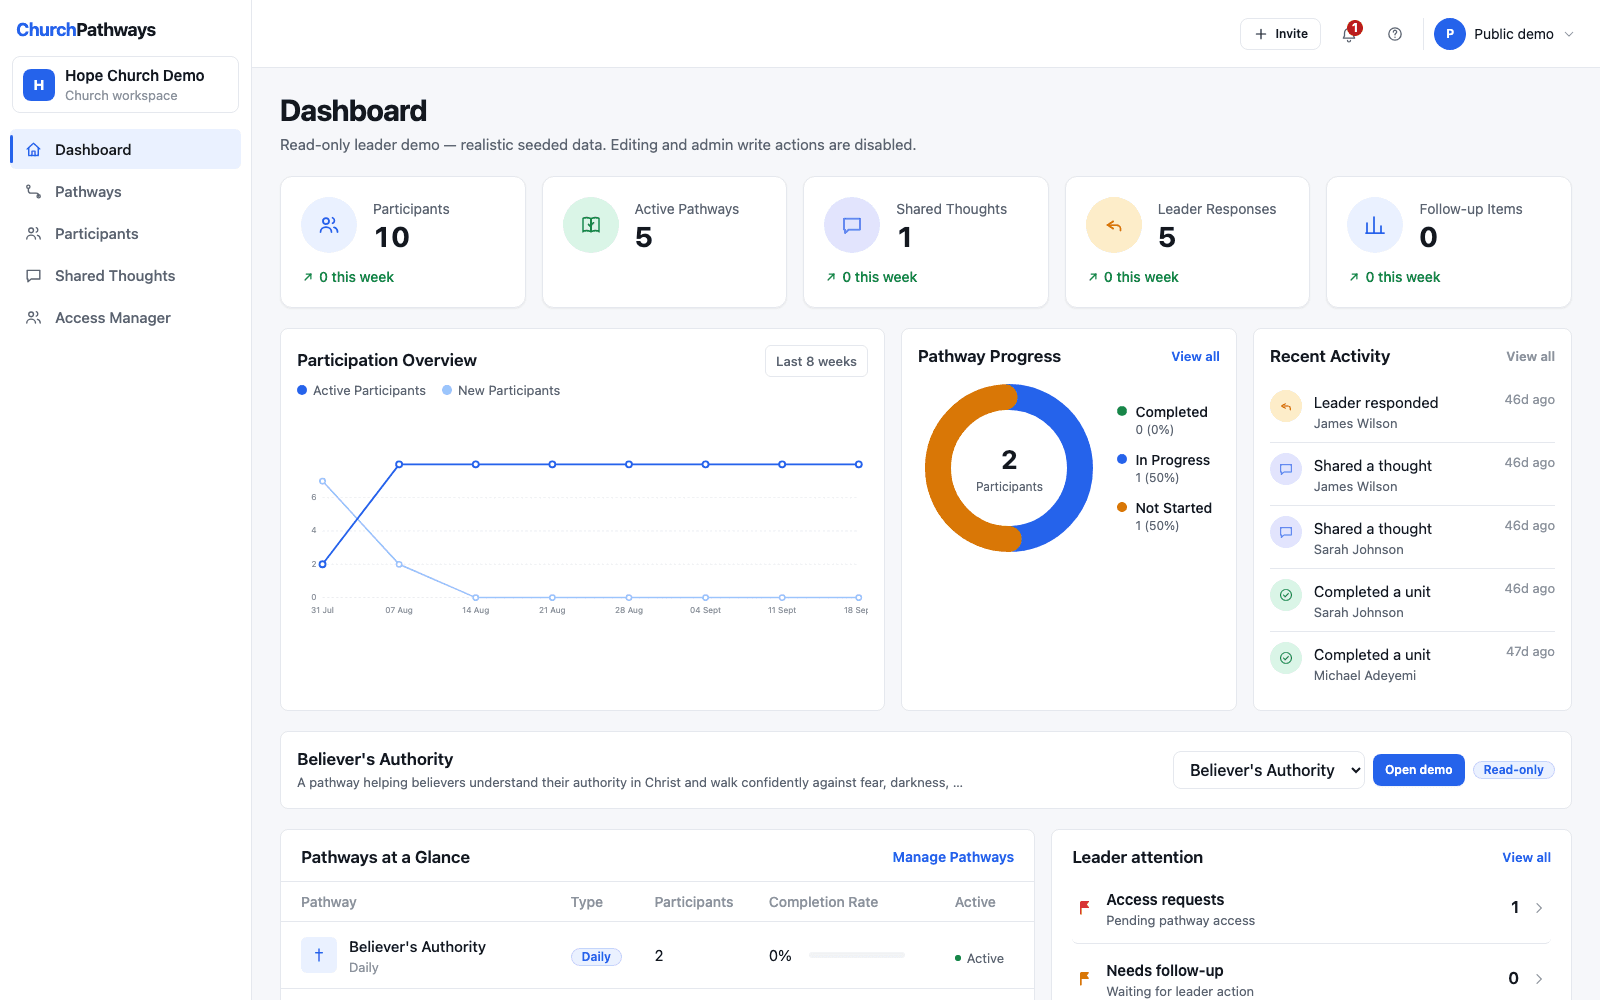Toggle the Not Started legend item
Screen dimensions: 1600x1000
tap(1164, 516)
